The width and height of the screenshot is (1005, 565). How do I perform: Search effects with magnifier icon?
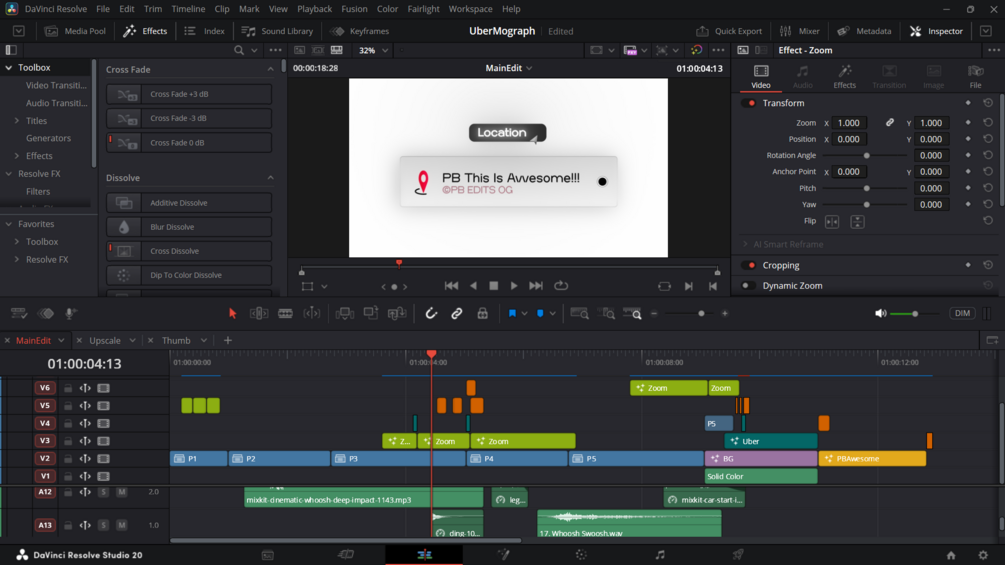click(239, 50)
